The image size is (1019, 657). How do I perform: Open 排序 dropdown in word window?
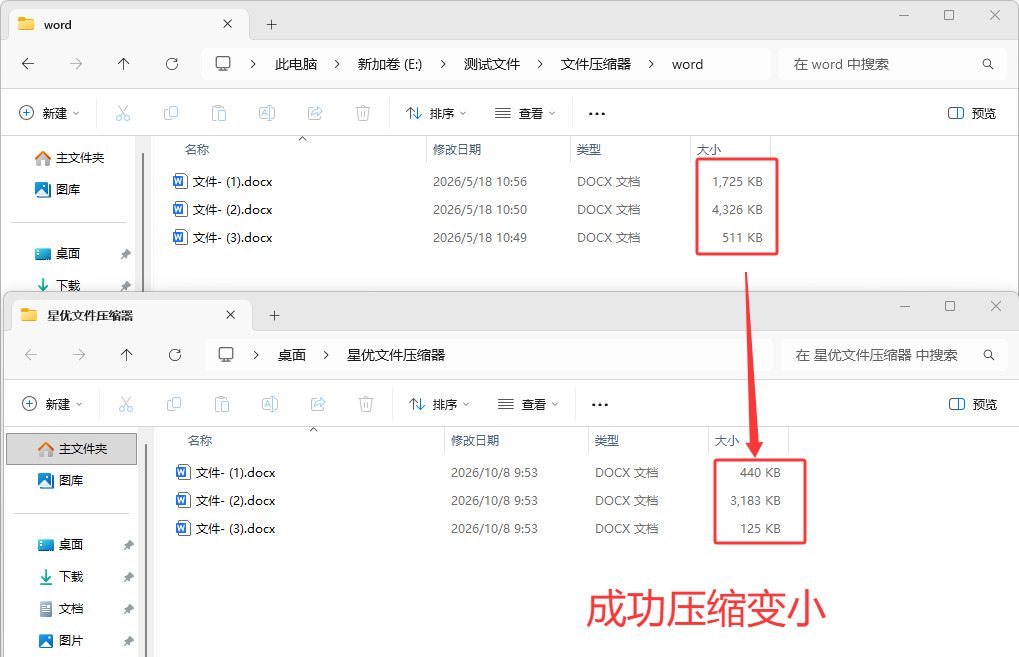click(x=436, y=113)
